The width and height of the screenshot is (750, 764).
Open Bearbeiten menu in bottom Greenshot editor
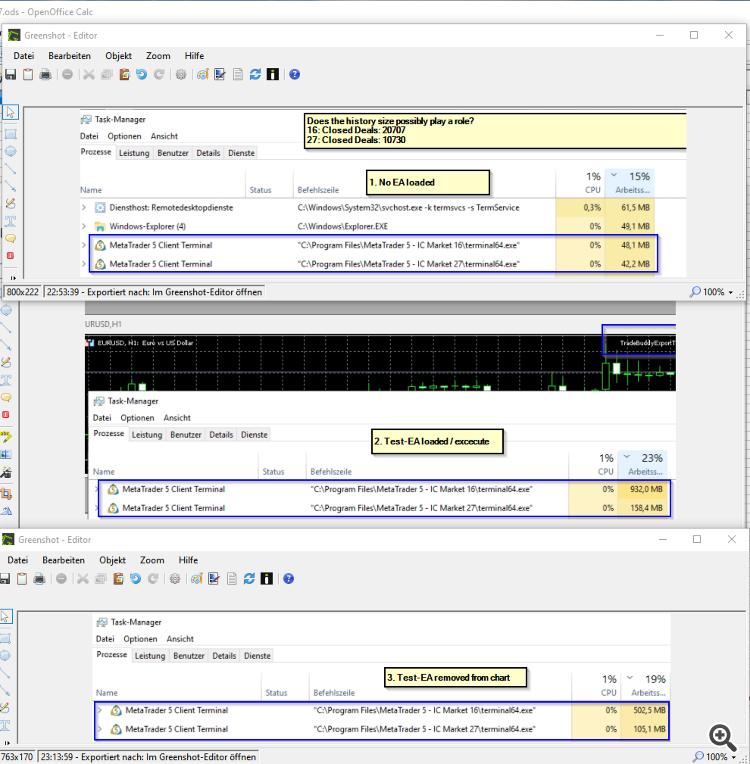coord(63,560)
